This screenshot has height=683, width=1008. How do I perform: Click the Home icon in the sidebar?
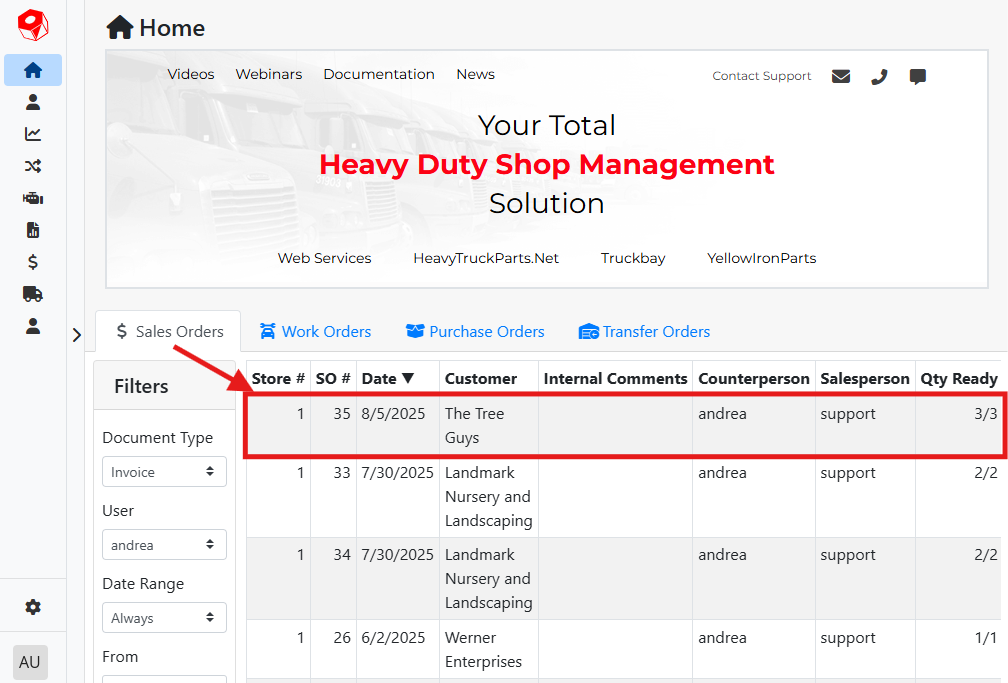click(33, 70)
